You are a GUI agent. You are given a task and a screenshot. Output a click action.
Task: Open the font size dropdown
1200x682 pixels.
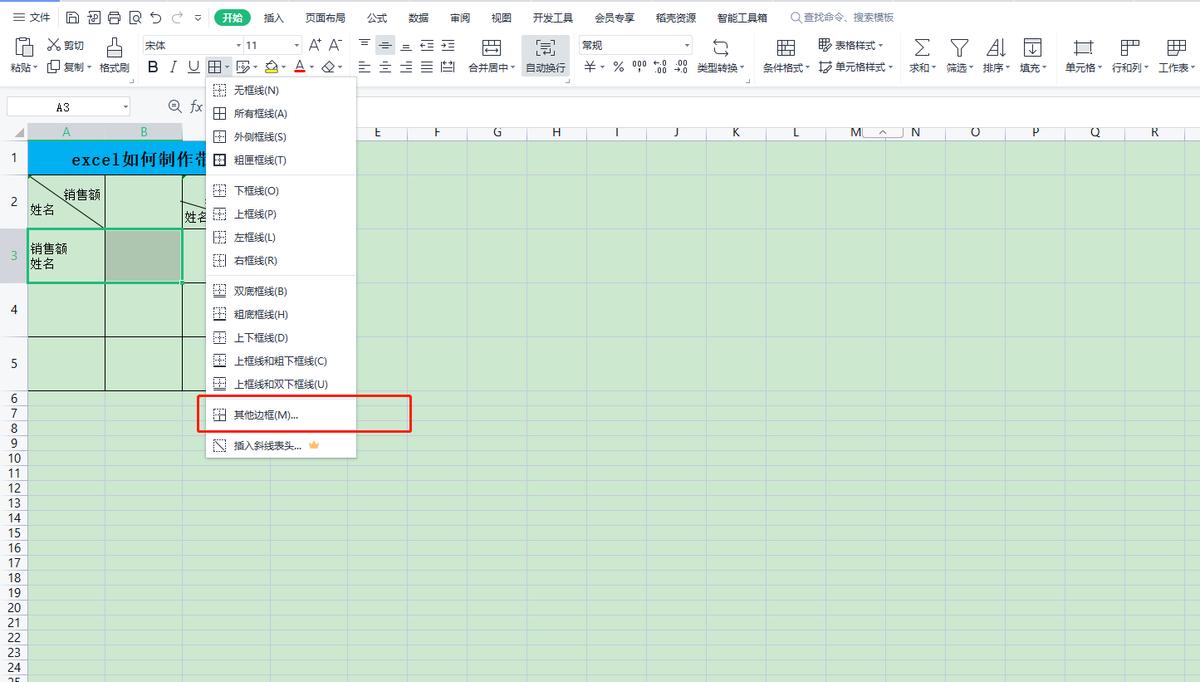pos(297,46)
